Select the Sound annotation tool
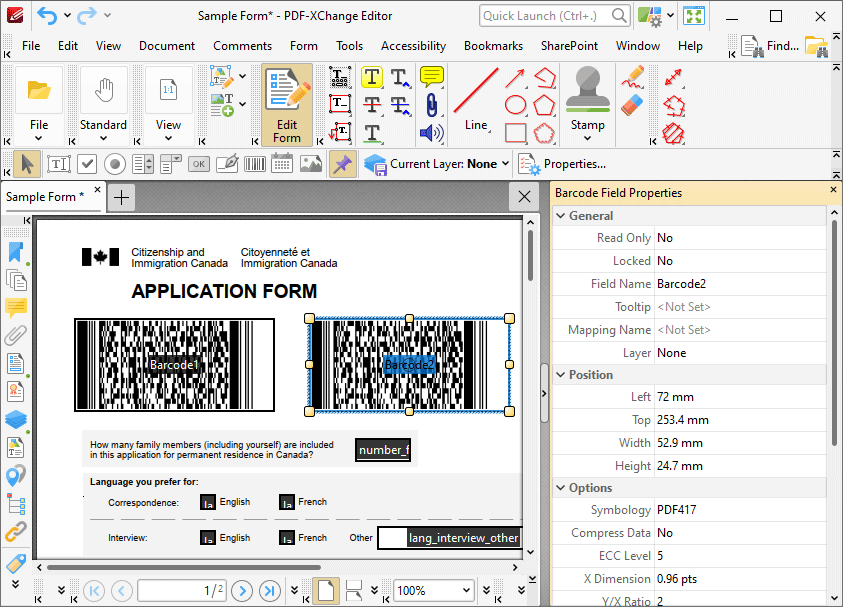Image resolution: width=843 pixels, height=607 pixels. pos(431,133)
